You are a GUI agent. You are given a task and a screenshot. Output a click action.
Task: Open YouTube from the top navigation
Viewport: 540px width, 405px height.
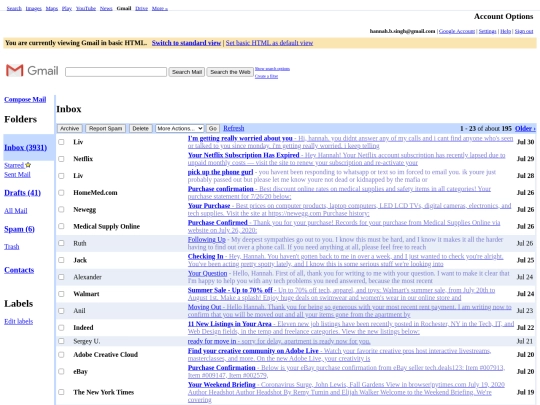coord(86,8)
